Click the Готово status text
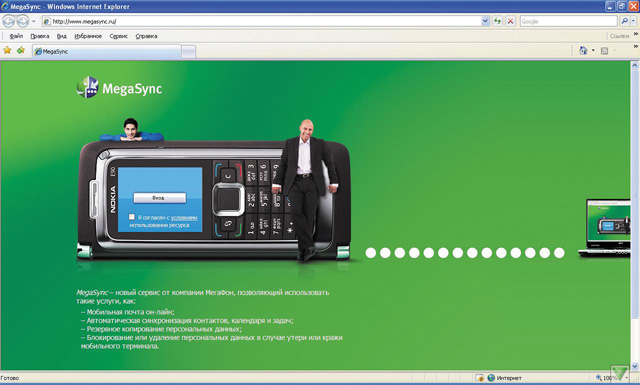The image size is (640, 385). click(x=10, y=378)
